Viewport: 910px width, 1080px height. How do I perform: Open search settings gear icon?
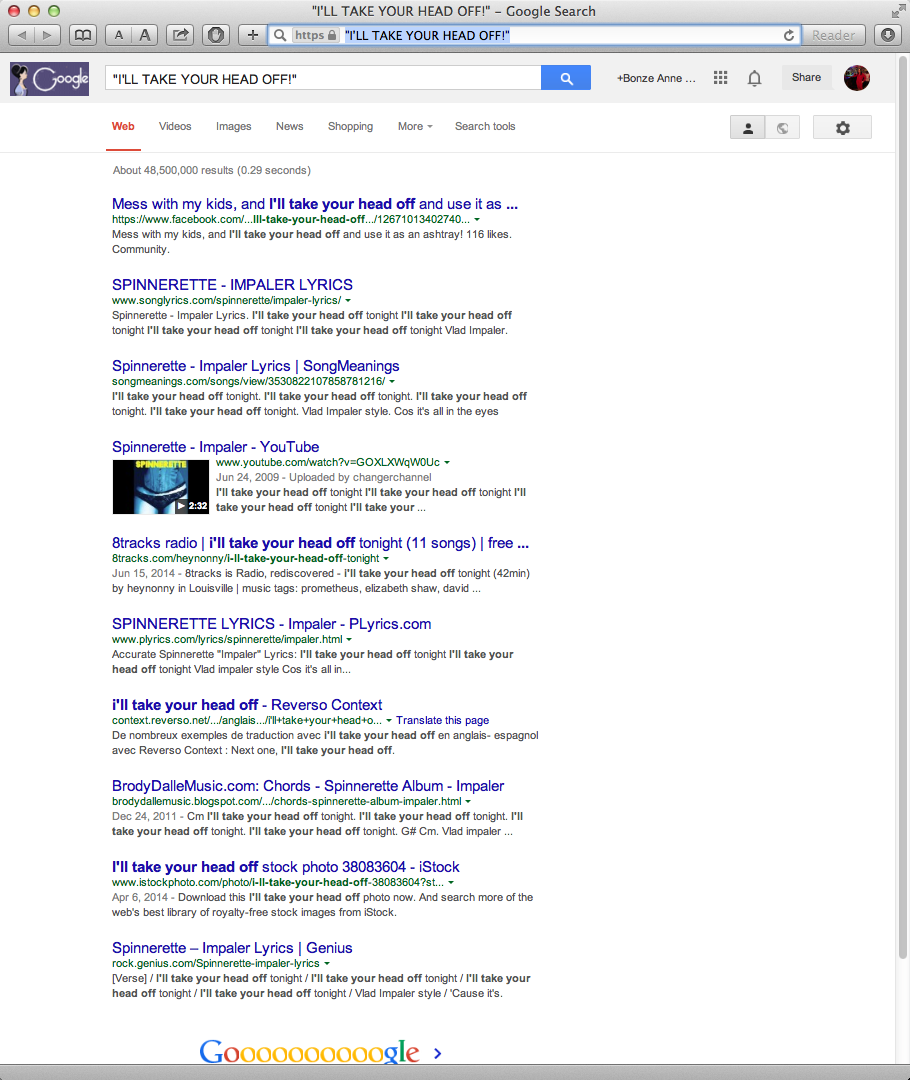tap(842, 127)
